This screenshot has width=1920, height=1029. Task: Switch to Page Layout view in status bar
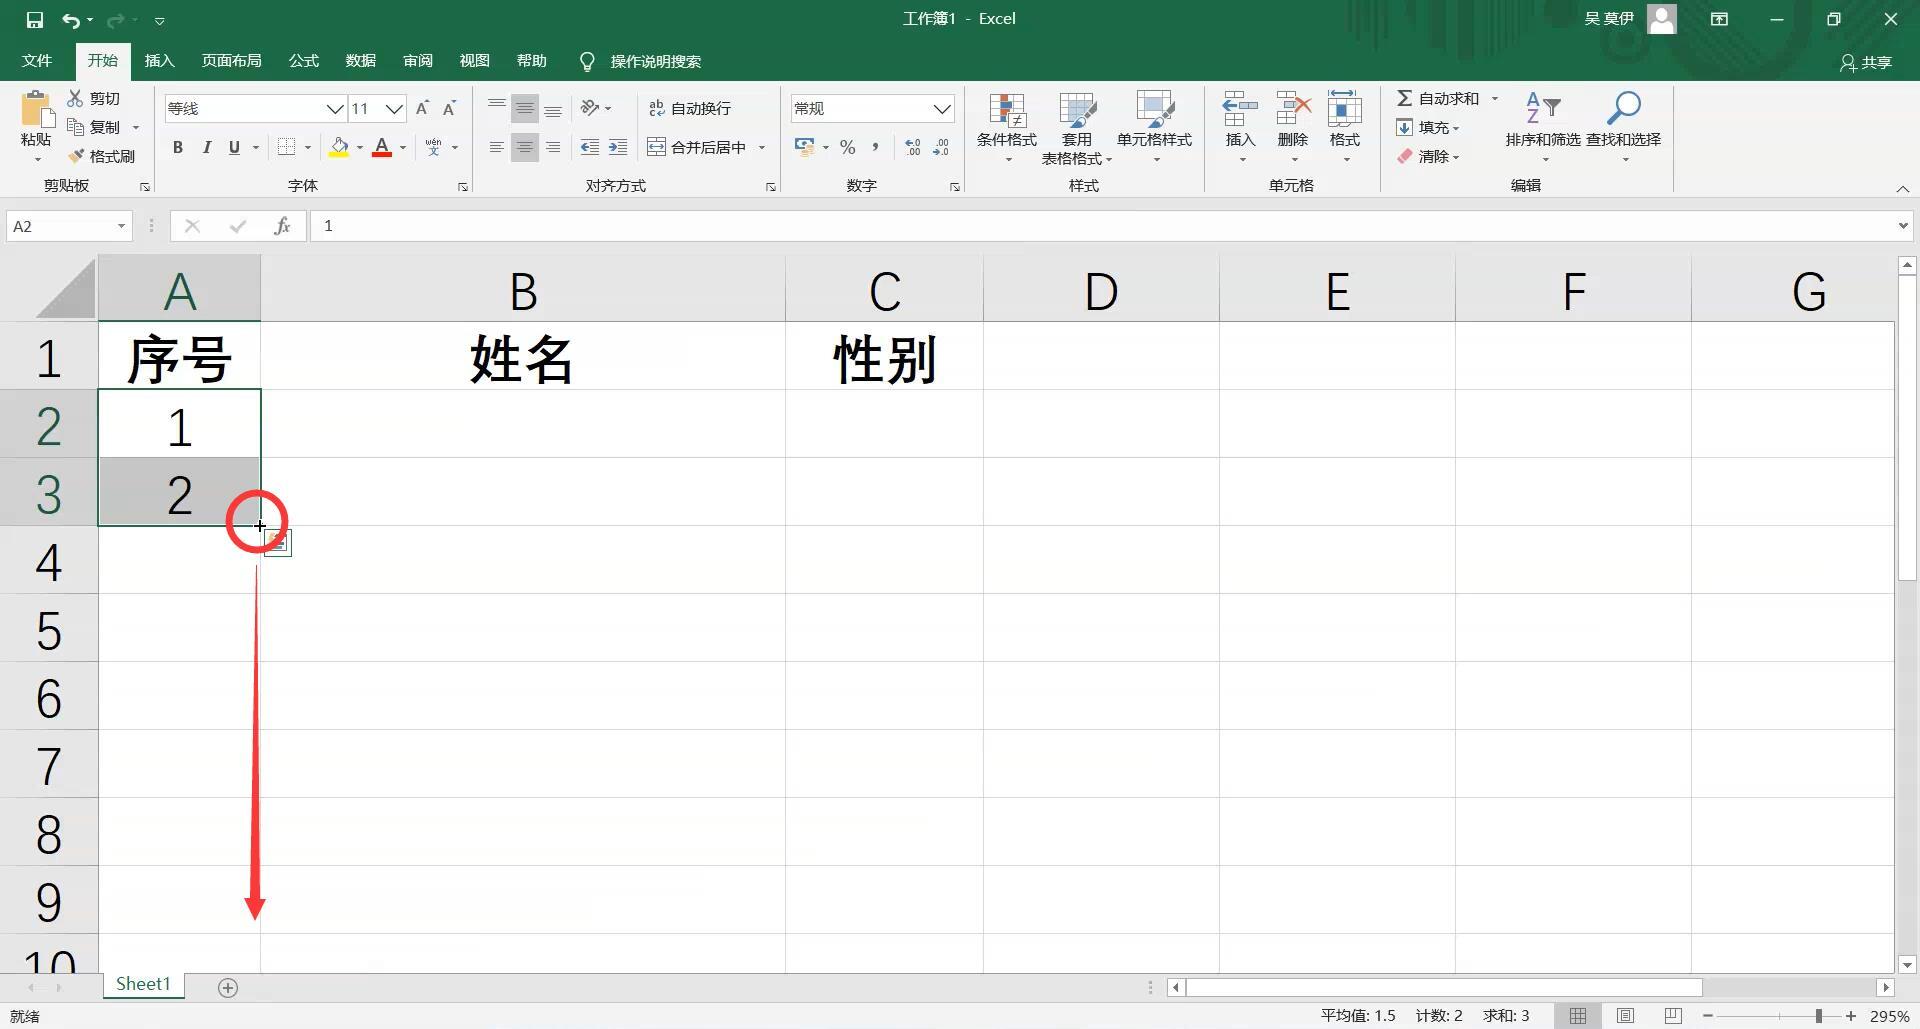coord(1626,1016)
